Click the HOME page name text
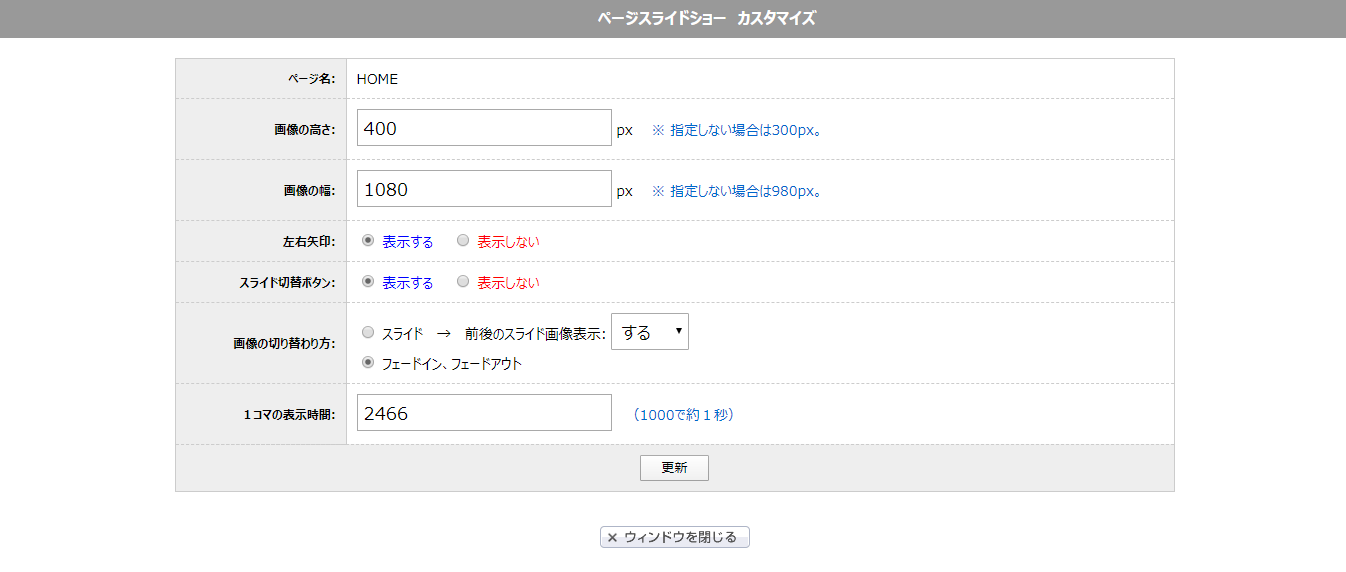This screenshot has height=572, width=1346. 377,79
